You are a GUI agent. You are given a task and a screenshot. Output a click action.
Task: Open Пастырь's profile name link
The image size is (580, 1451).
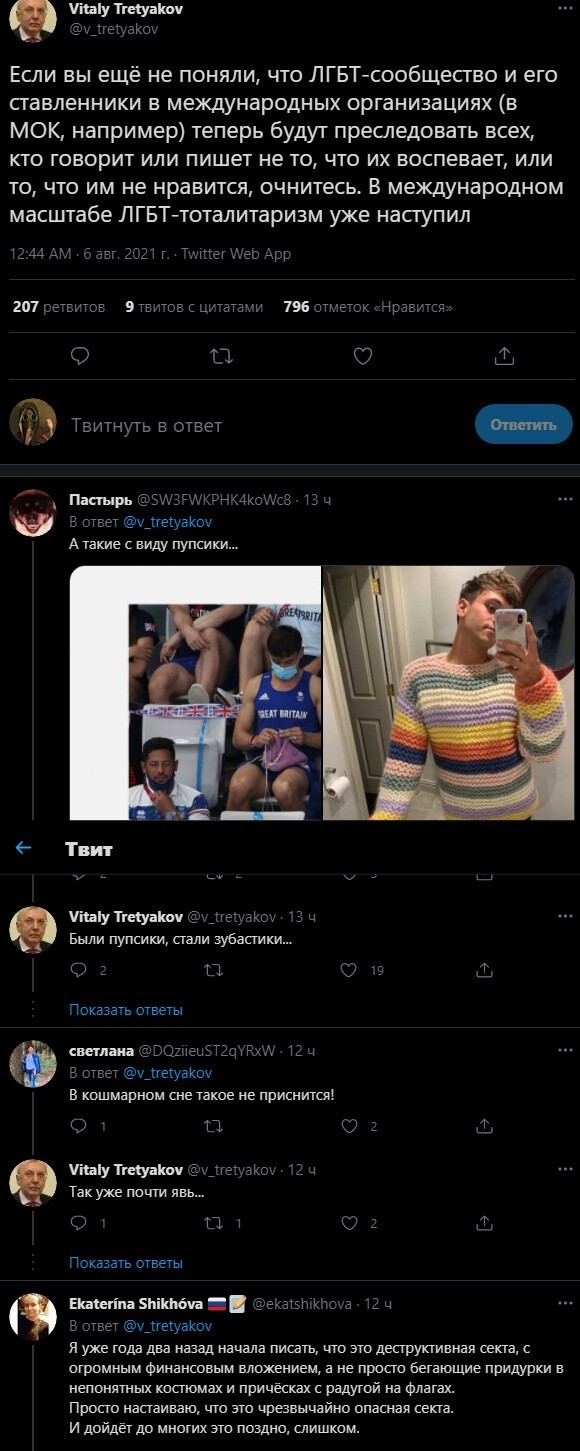click(99, 499)
